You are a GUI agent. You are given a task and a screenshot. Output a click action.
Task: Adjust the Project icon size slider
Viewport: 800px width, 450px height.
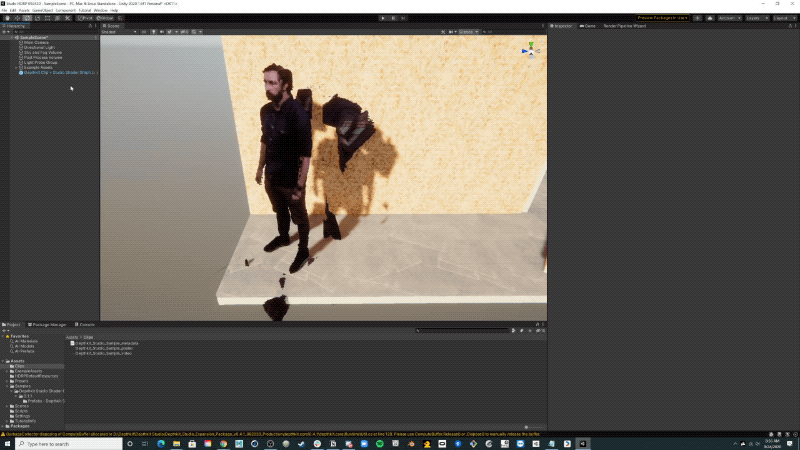(x=527, y=428)
